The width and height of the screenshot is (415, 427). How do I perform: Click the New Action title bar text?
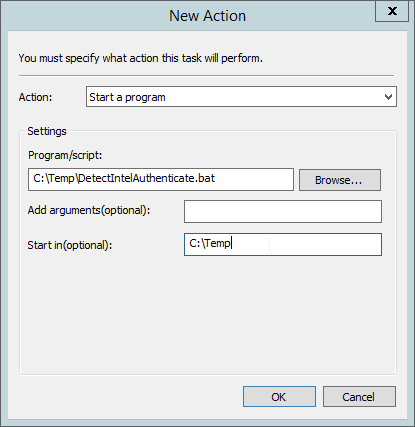[x=207, y=16]
